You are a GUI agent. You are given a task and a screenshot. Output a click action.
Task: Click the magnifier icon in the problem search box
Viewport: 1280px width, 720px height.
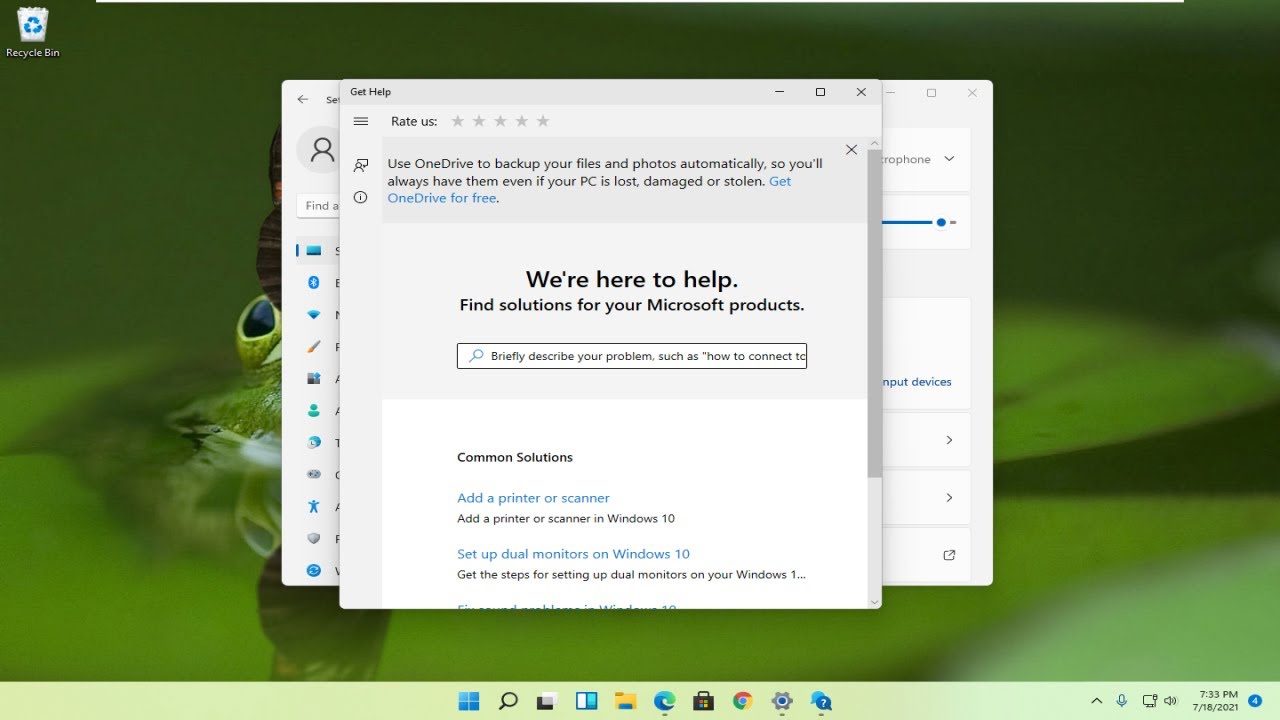click(477, 356)
